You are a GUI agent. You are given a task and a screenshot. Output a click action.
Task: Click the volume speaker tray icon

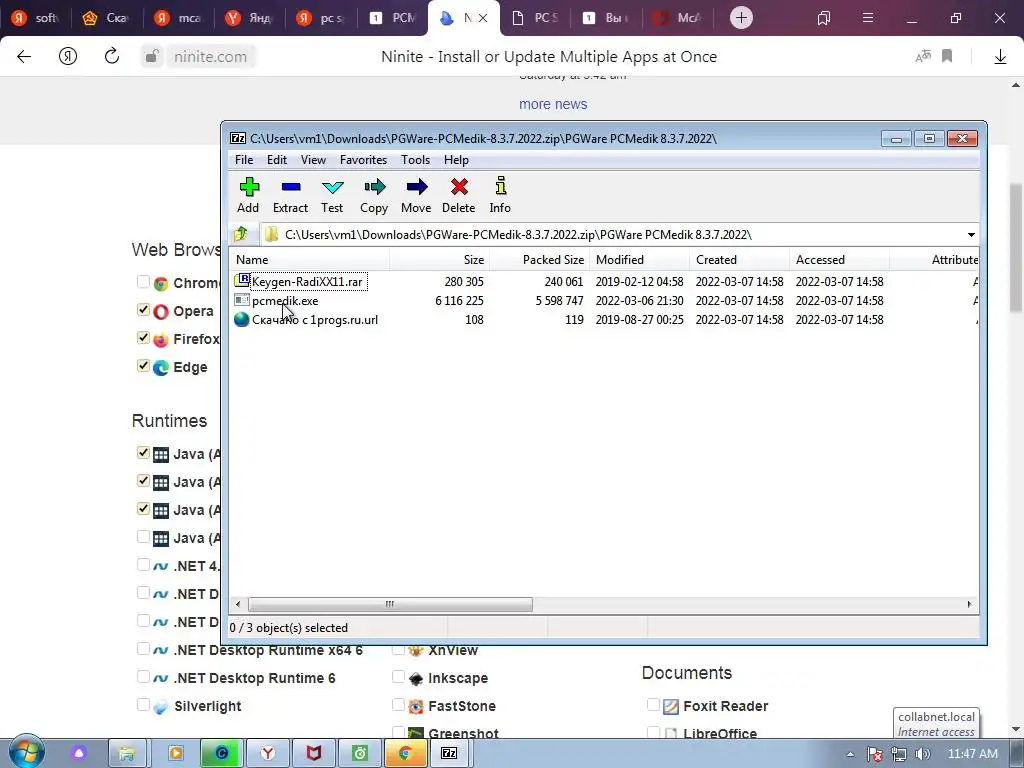pos(923,754)
